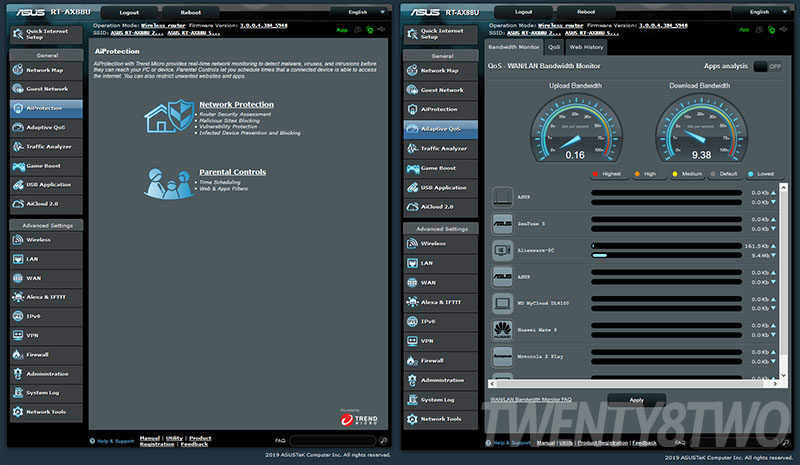Screen dimensions: 800x465
Task: Click Reboot in the left window
Action: tap(191, 12)
